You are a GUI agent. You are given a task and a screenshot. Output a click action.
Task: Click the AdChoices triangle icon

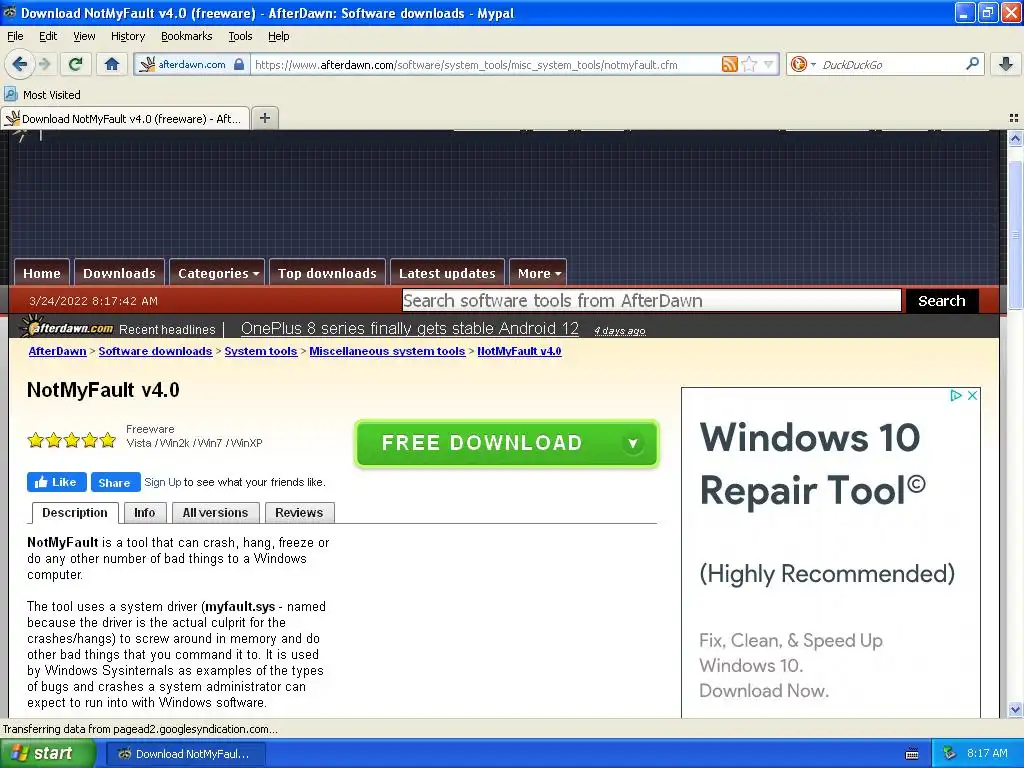tap(955, 395)
